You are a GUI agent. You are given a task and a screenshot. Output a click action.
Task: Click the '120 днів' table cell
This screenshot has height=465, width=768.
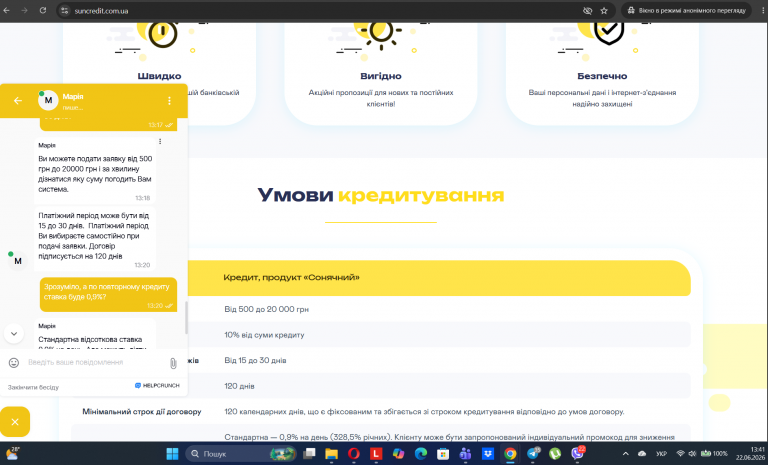coord(239,386)
